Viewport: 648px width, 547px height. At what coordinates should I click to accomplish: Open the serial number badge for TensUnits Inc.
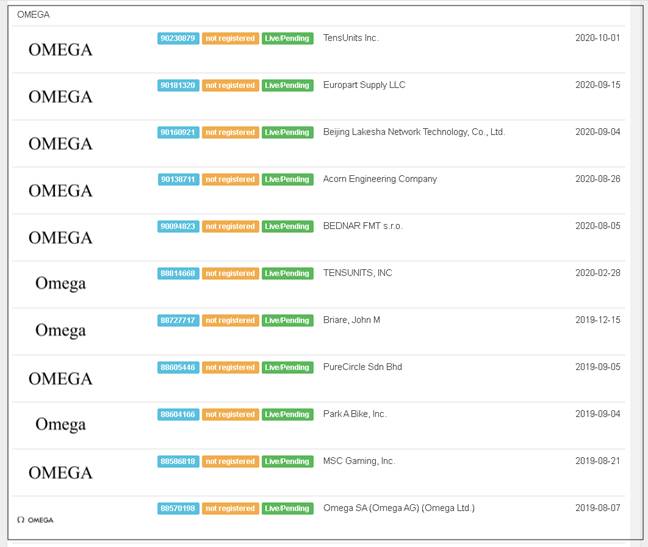[x=178, y=38]
